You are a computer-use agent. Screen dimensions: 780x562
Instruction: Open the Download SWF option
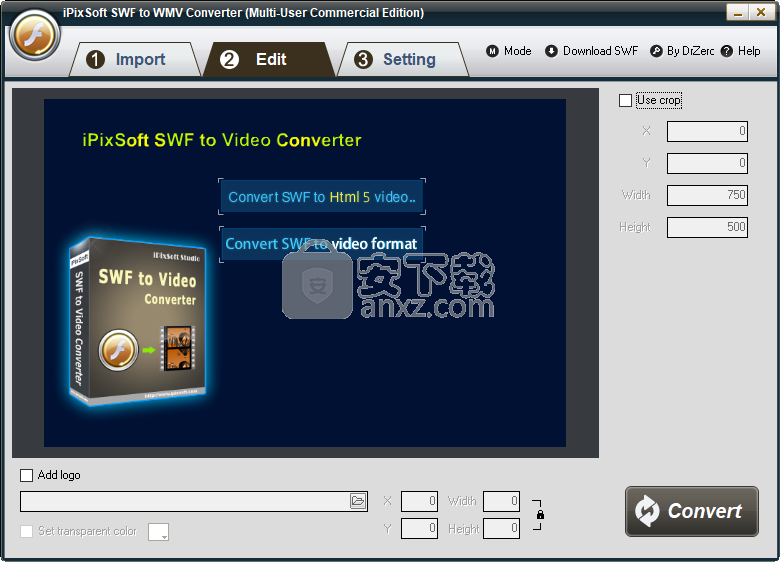(591, 51)
